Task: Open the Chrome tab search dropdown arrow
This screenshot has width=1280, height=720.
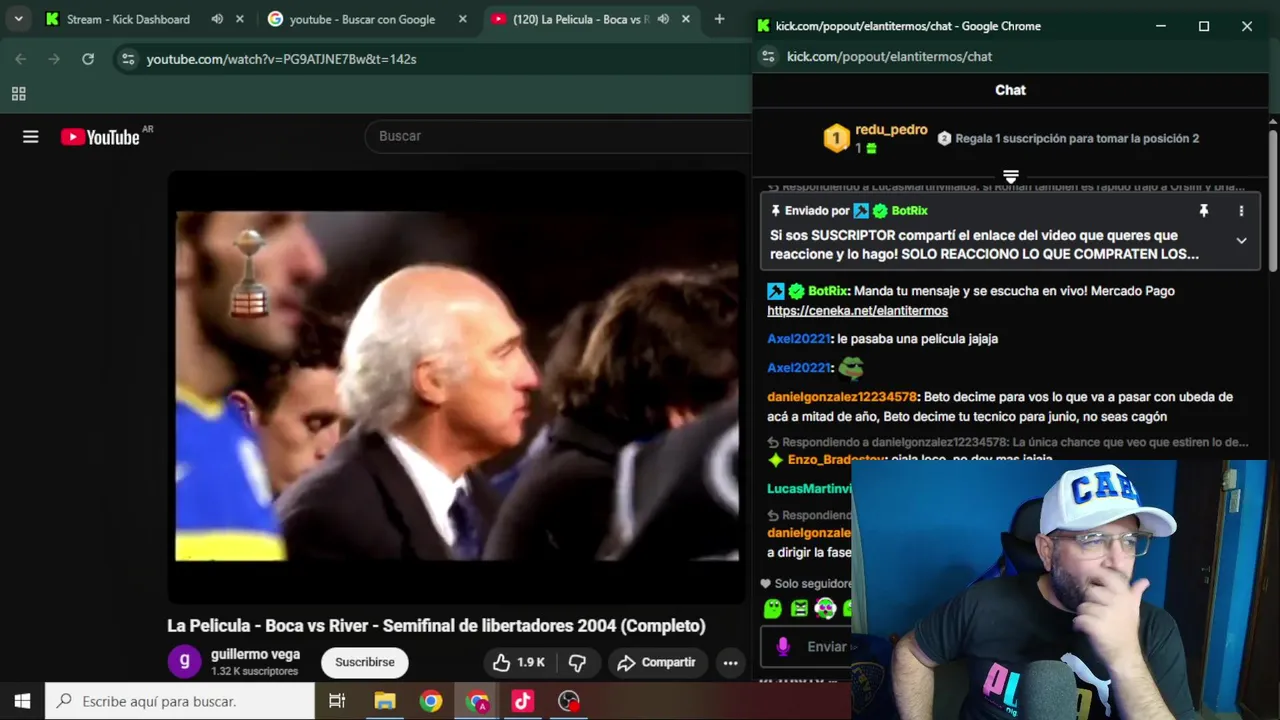Action: coord(18,19)
